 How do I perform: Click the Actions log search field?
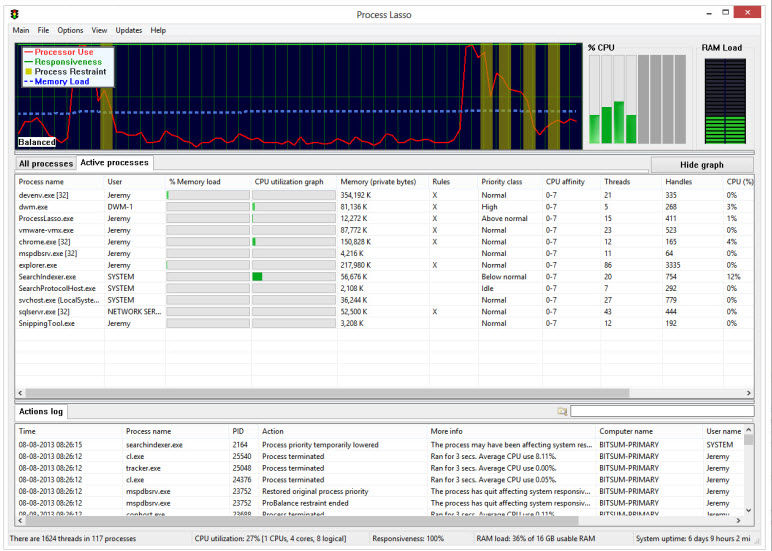coord(662,411)
